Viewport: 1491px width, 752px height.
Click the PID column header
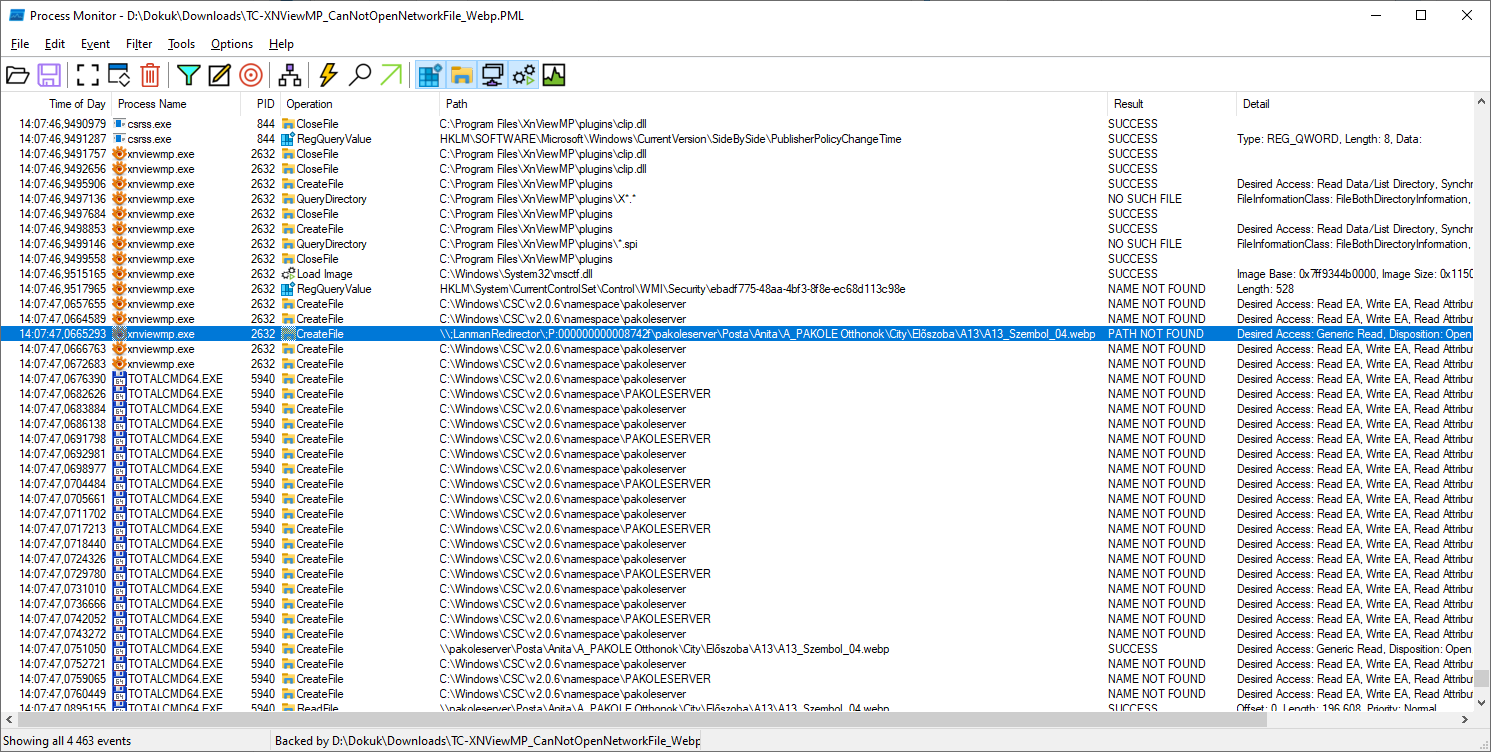pyautogui.click(x=260, y=104)
